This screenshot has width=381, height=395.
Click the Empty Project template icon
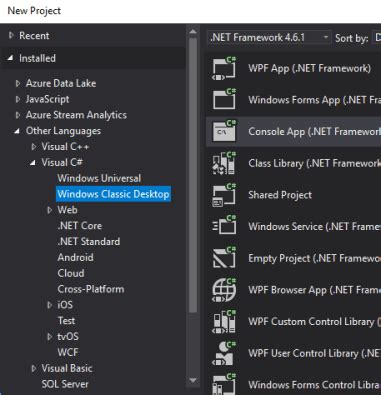[224, 258]
